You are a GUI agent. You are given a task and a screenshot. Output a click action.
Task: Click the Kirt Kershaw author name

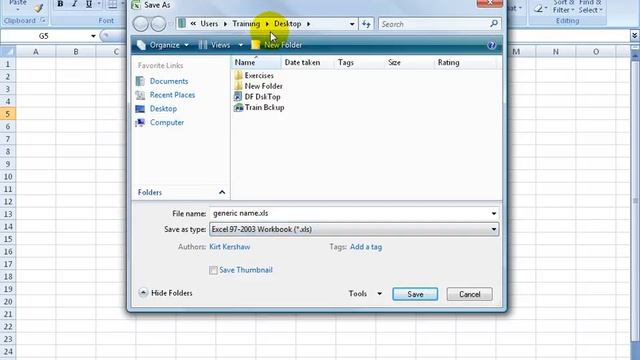[x=229, y=247]
